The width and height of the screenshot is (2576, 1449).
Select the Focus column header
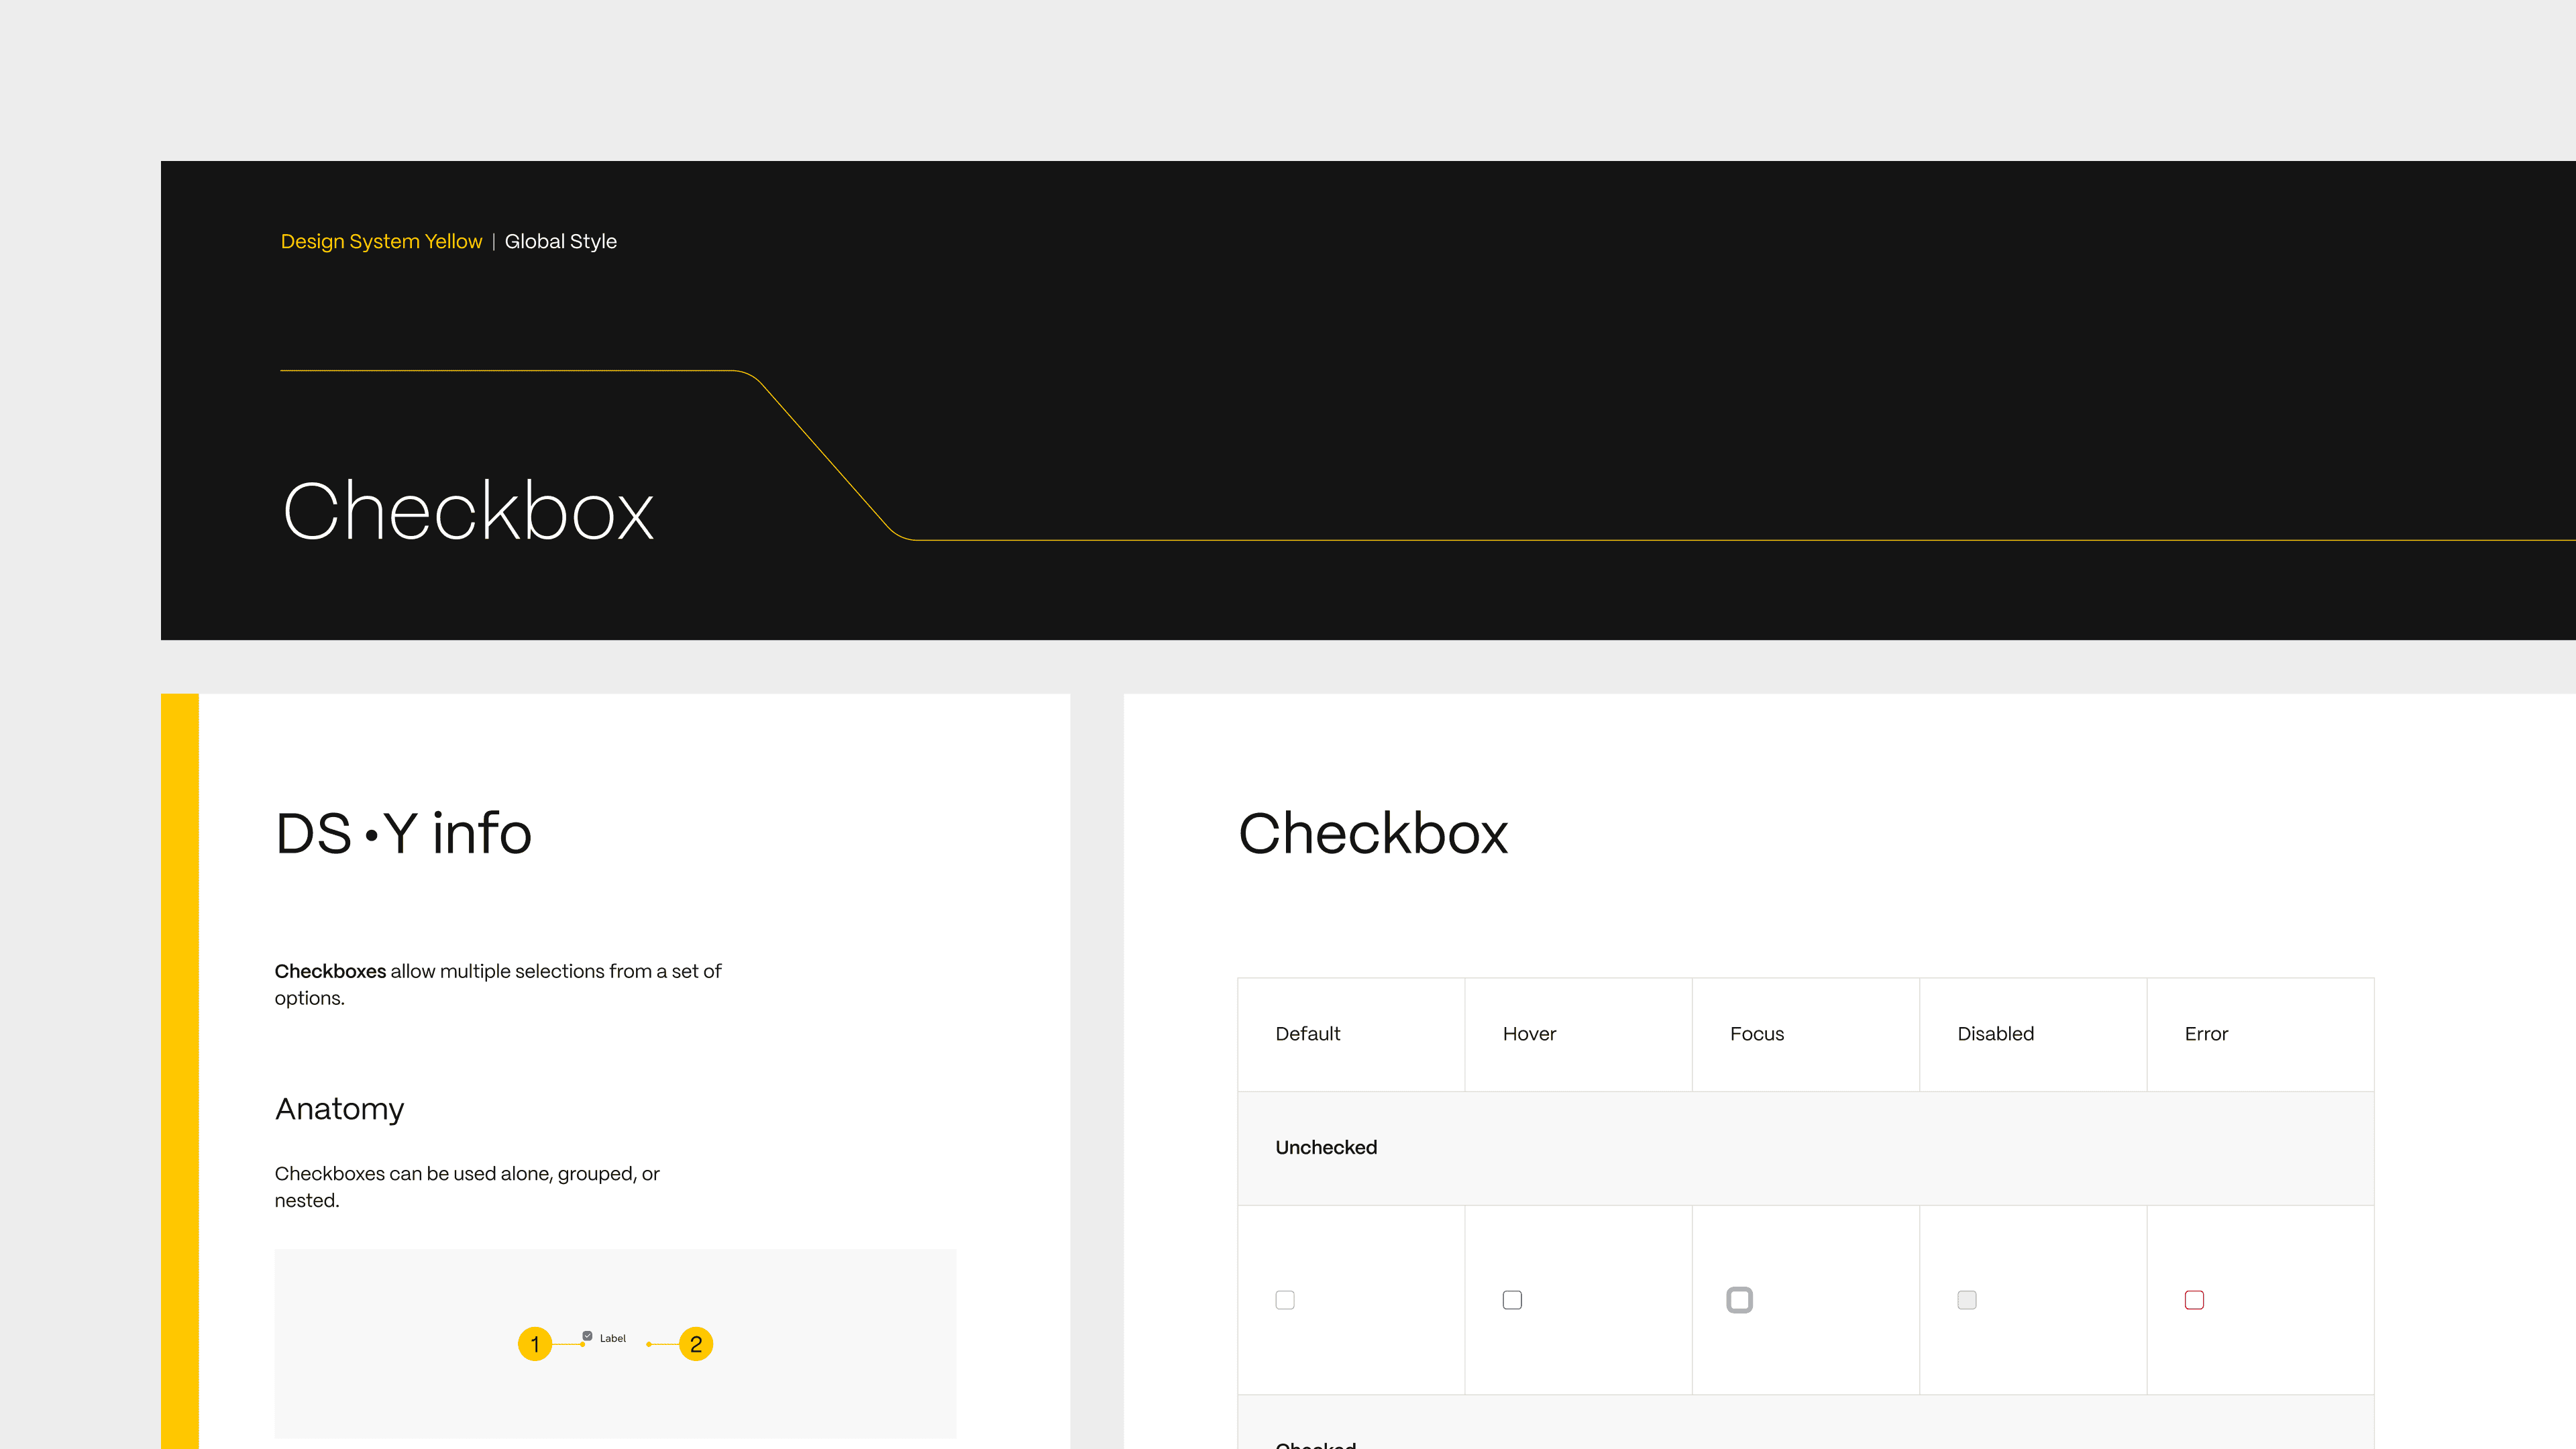[x=1756, y=1034]
